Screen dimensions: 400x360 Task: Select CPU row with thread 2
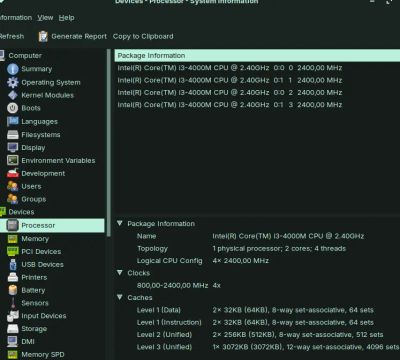point(257,92)
